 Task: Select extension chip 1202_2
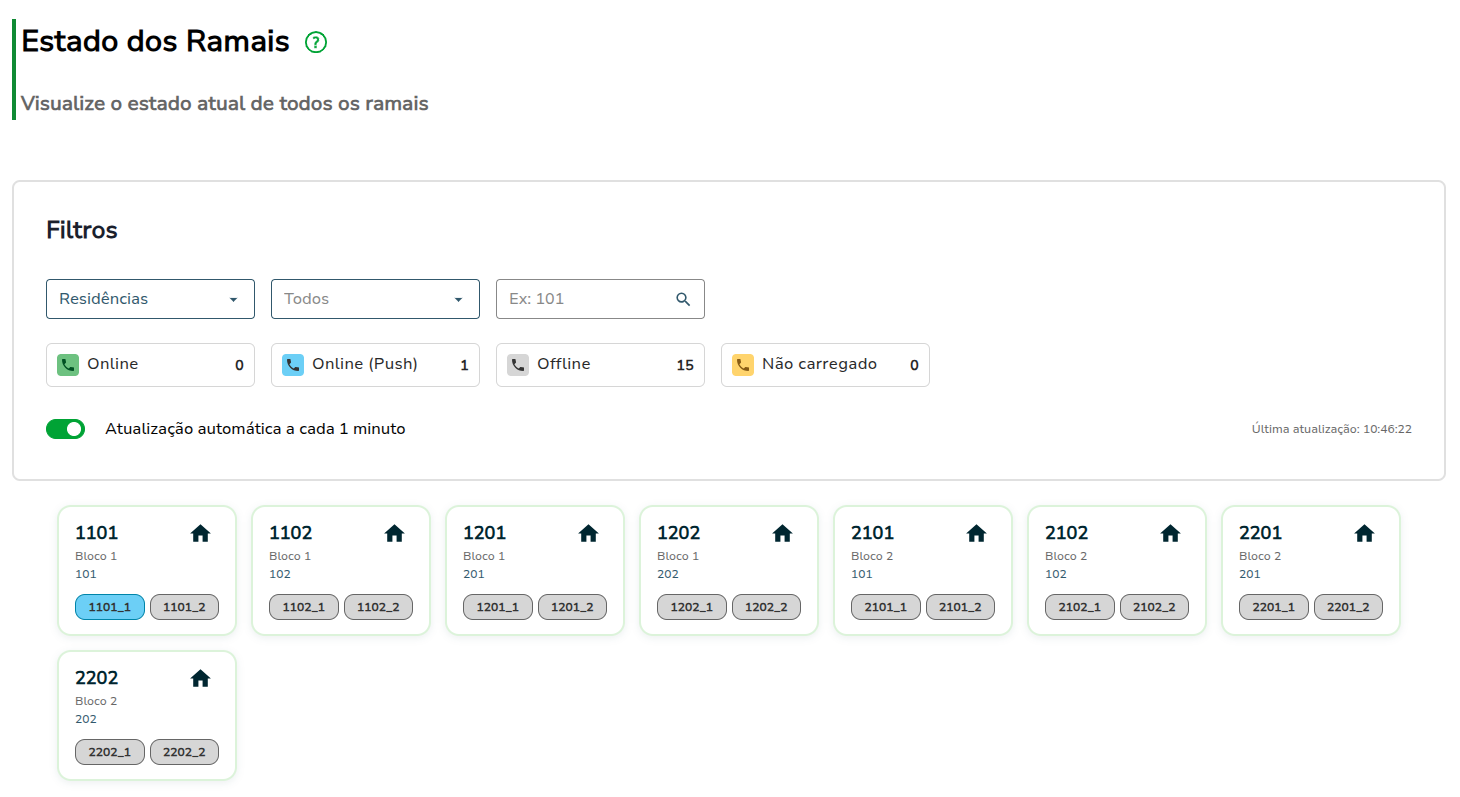coord(766,607)
